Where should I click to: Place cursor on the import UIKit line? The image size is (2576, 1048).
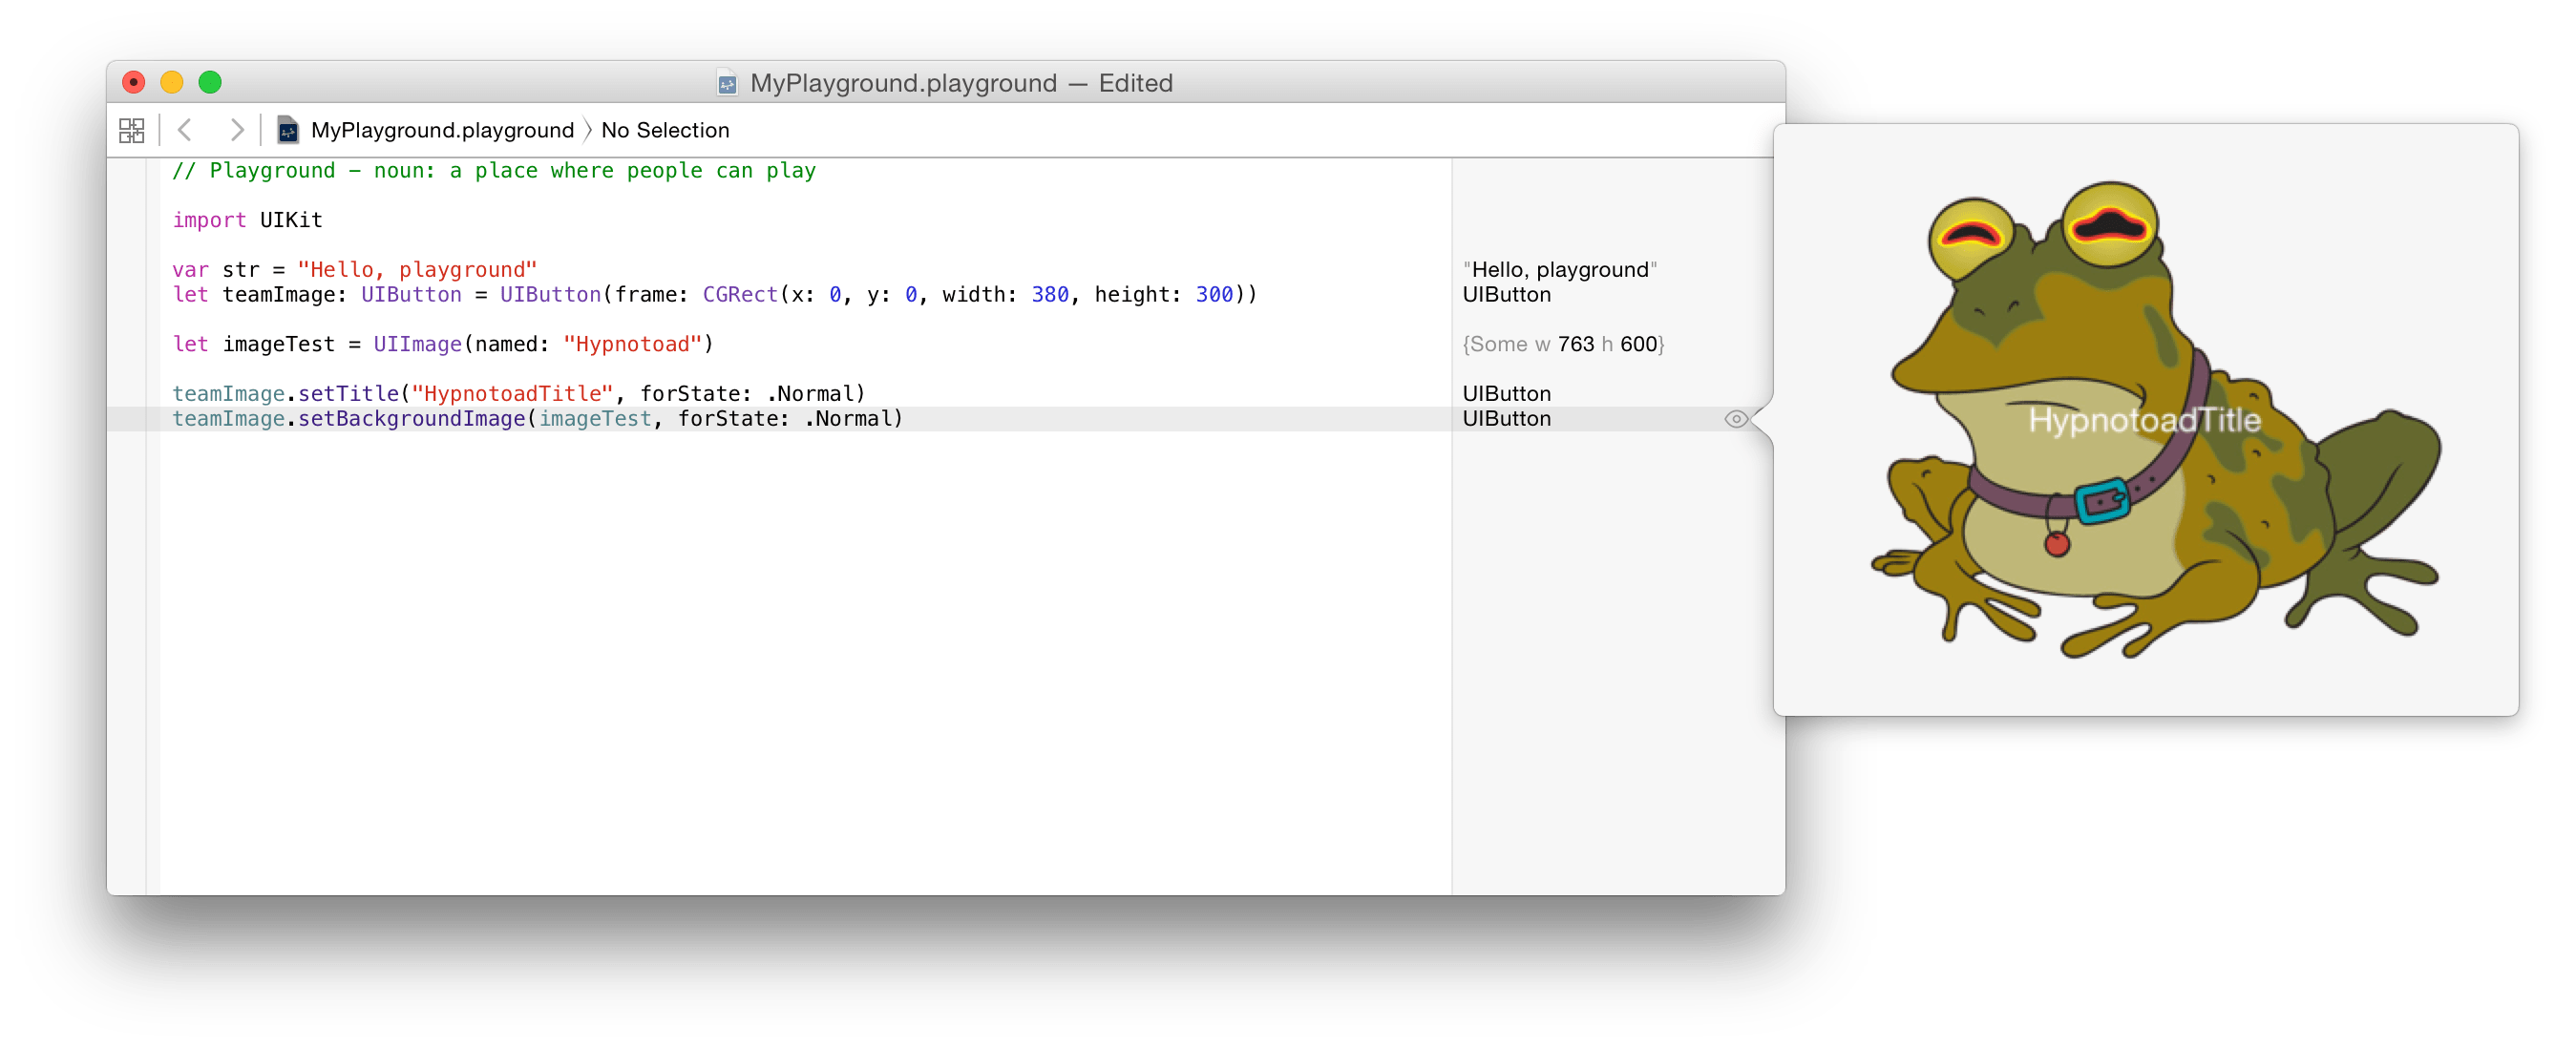point(247,219)
